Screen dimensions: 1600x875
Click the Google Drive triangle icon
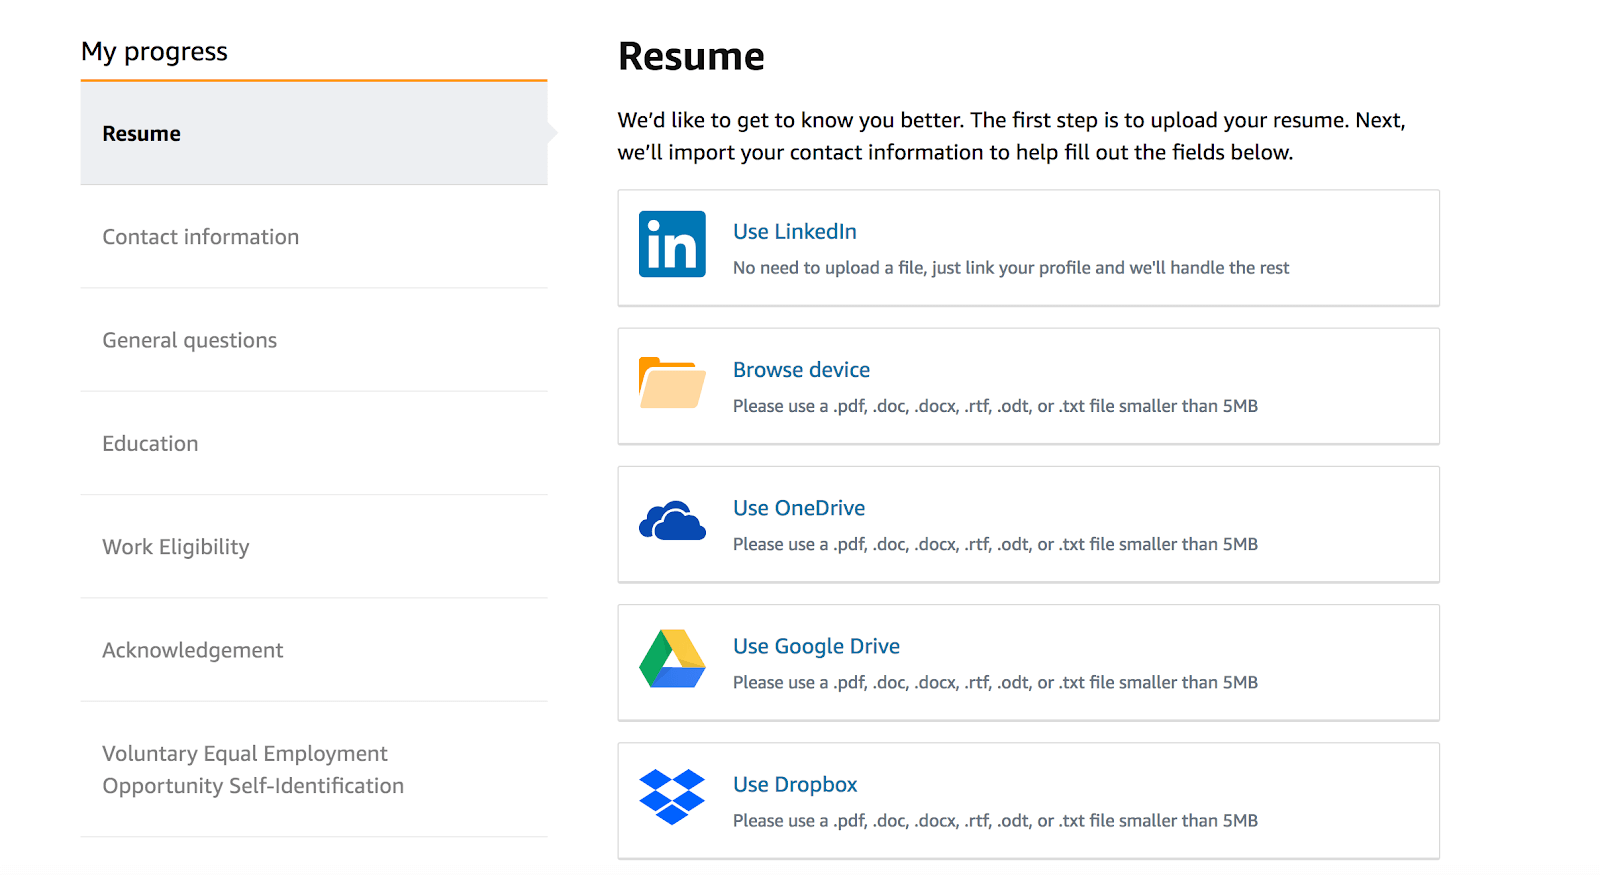(x=672, y=659)
